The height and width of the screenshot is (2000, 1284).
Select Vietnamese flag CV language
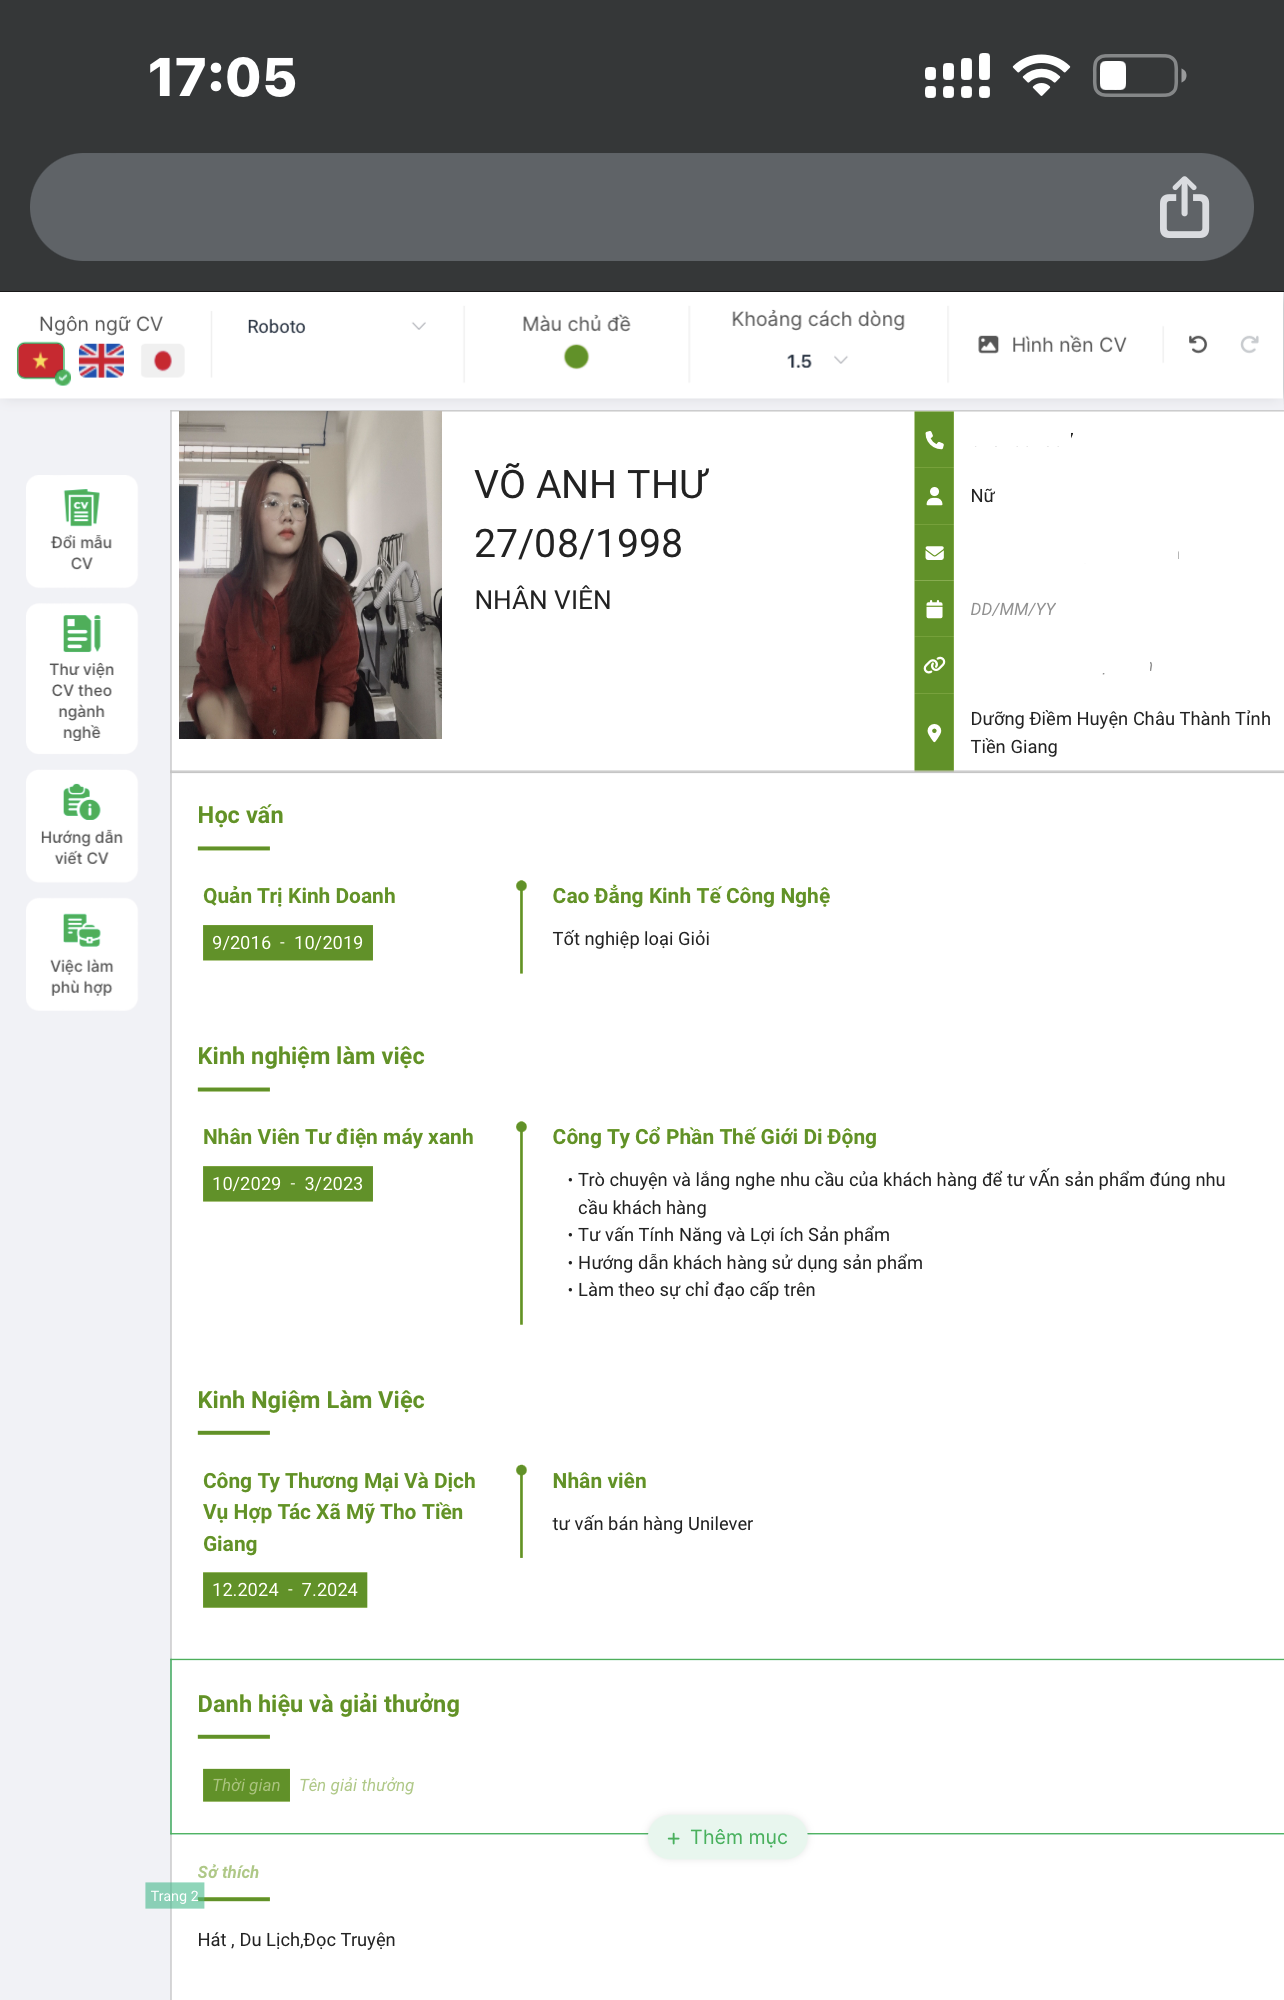click(x=41, y=361)
